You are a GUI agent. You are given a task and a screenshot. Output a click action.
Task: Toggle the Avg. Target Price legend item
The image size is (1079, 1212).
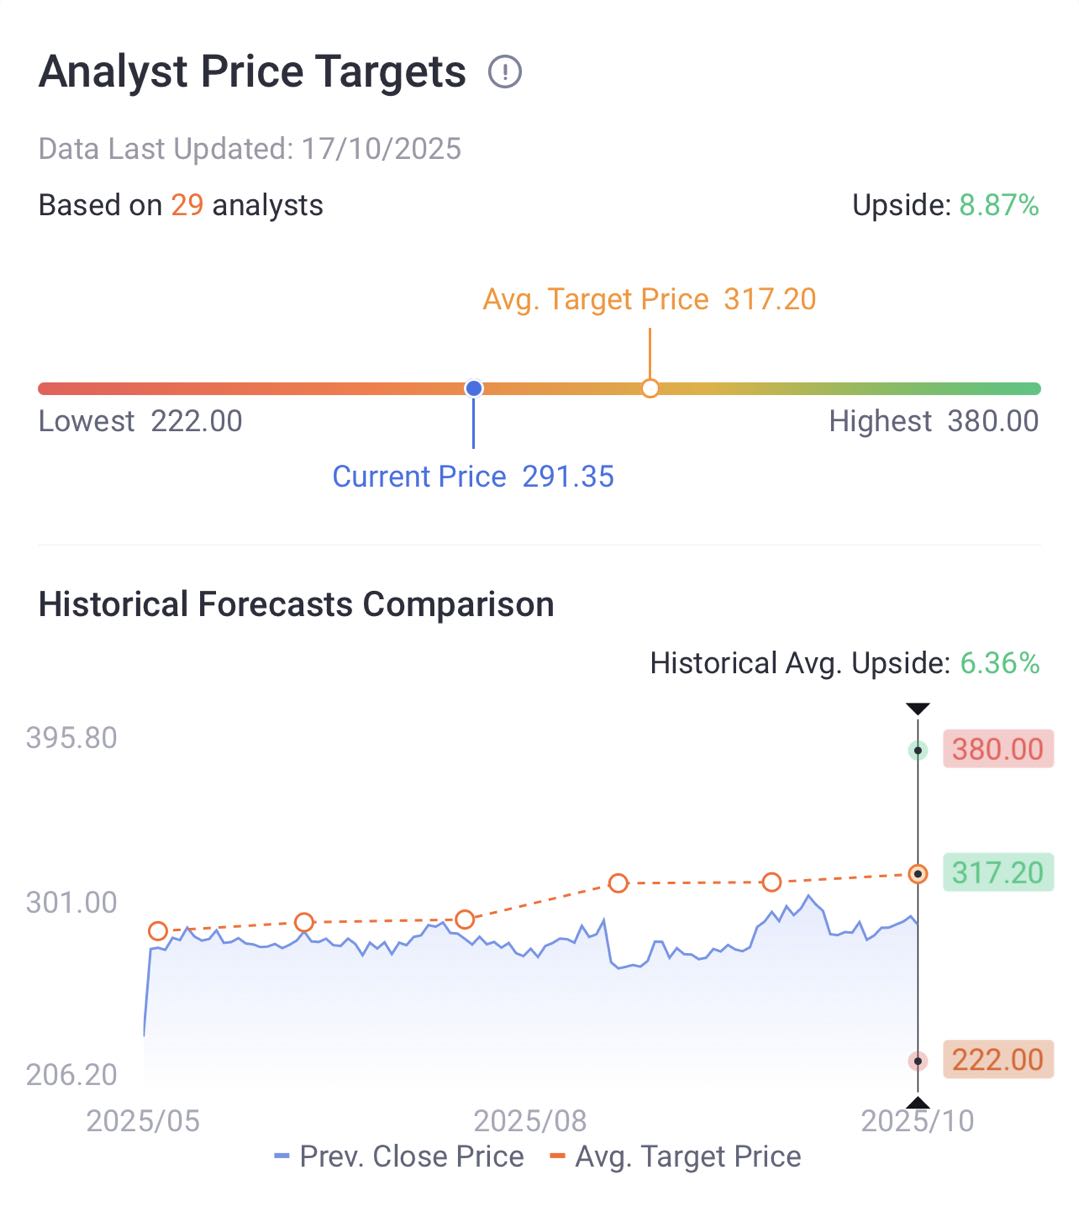pos(676,1157)
